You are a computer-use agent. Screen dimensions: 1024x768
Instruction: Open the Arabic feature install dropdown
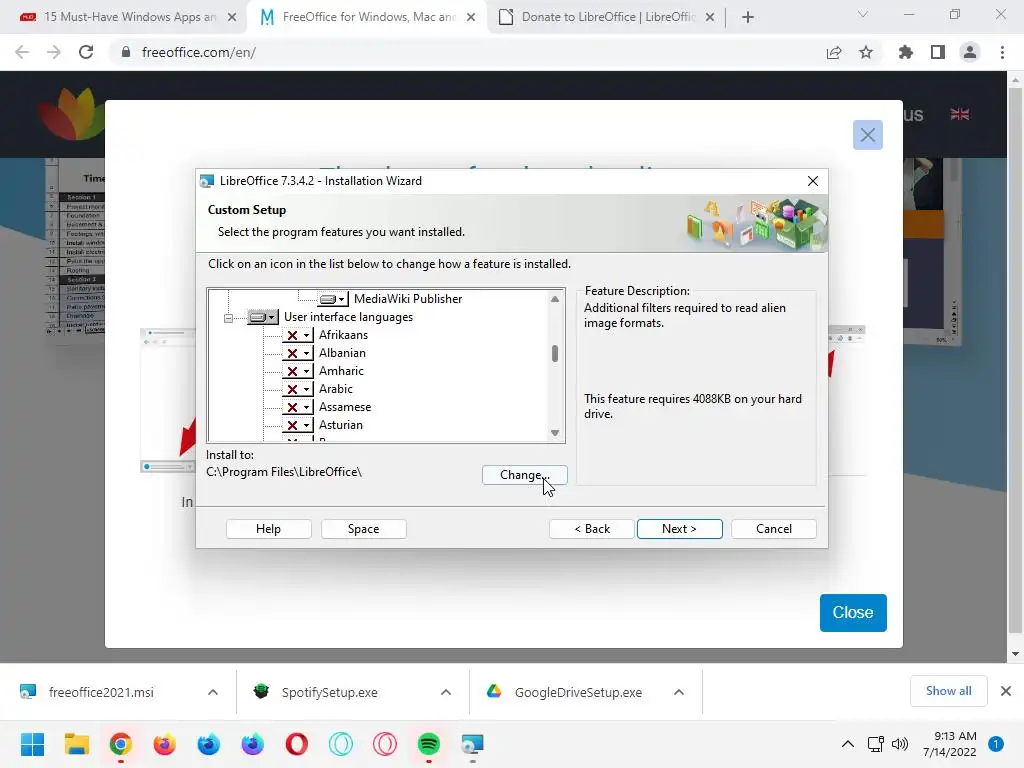(297, 389)
